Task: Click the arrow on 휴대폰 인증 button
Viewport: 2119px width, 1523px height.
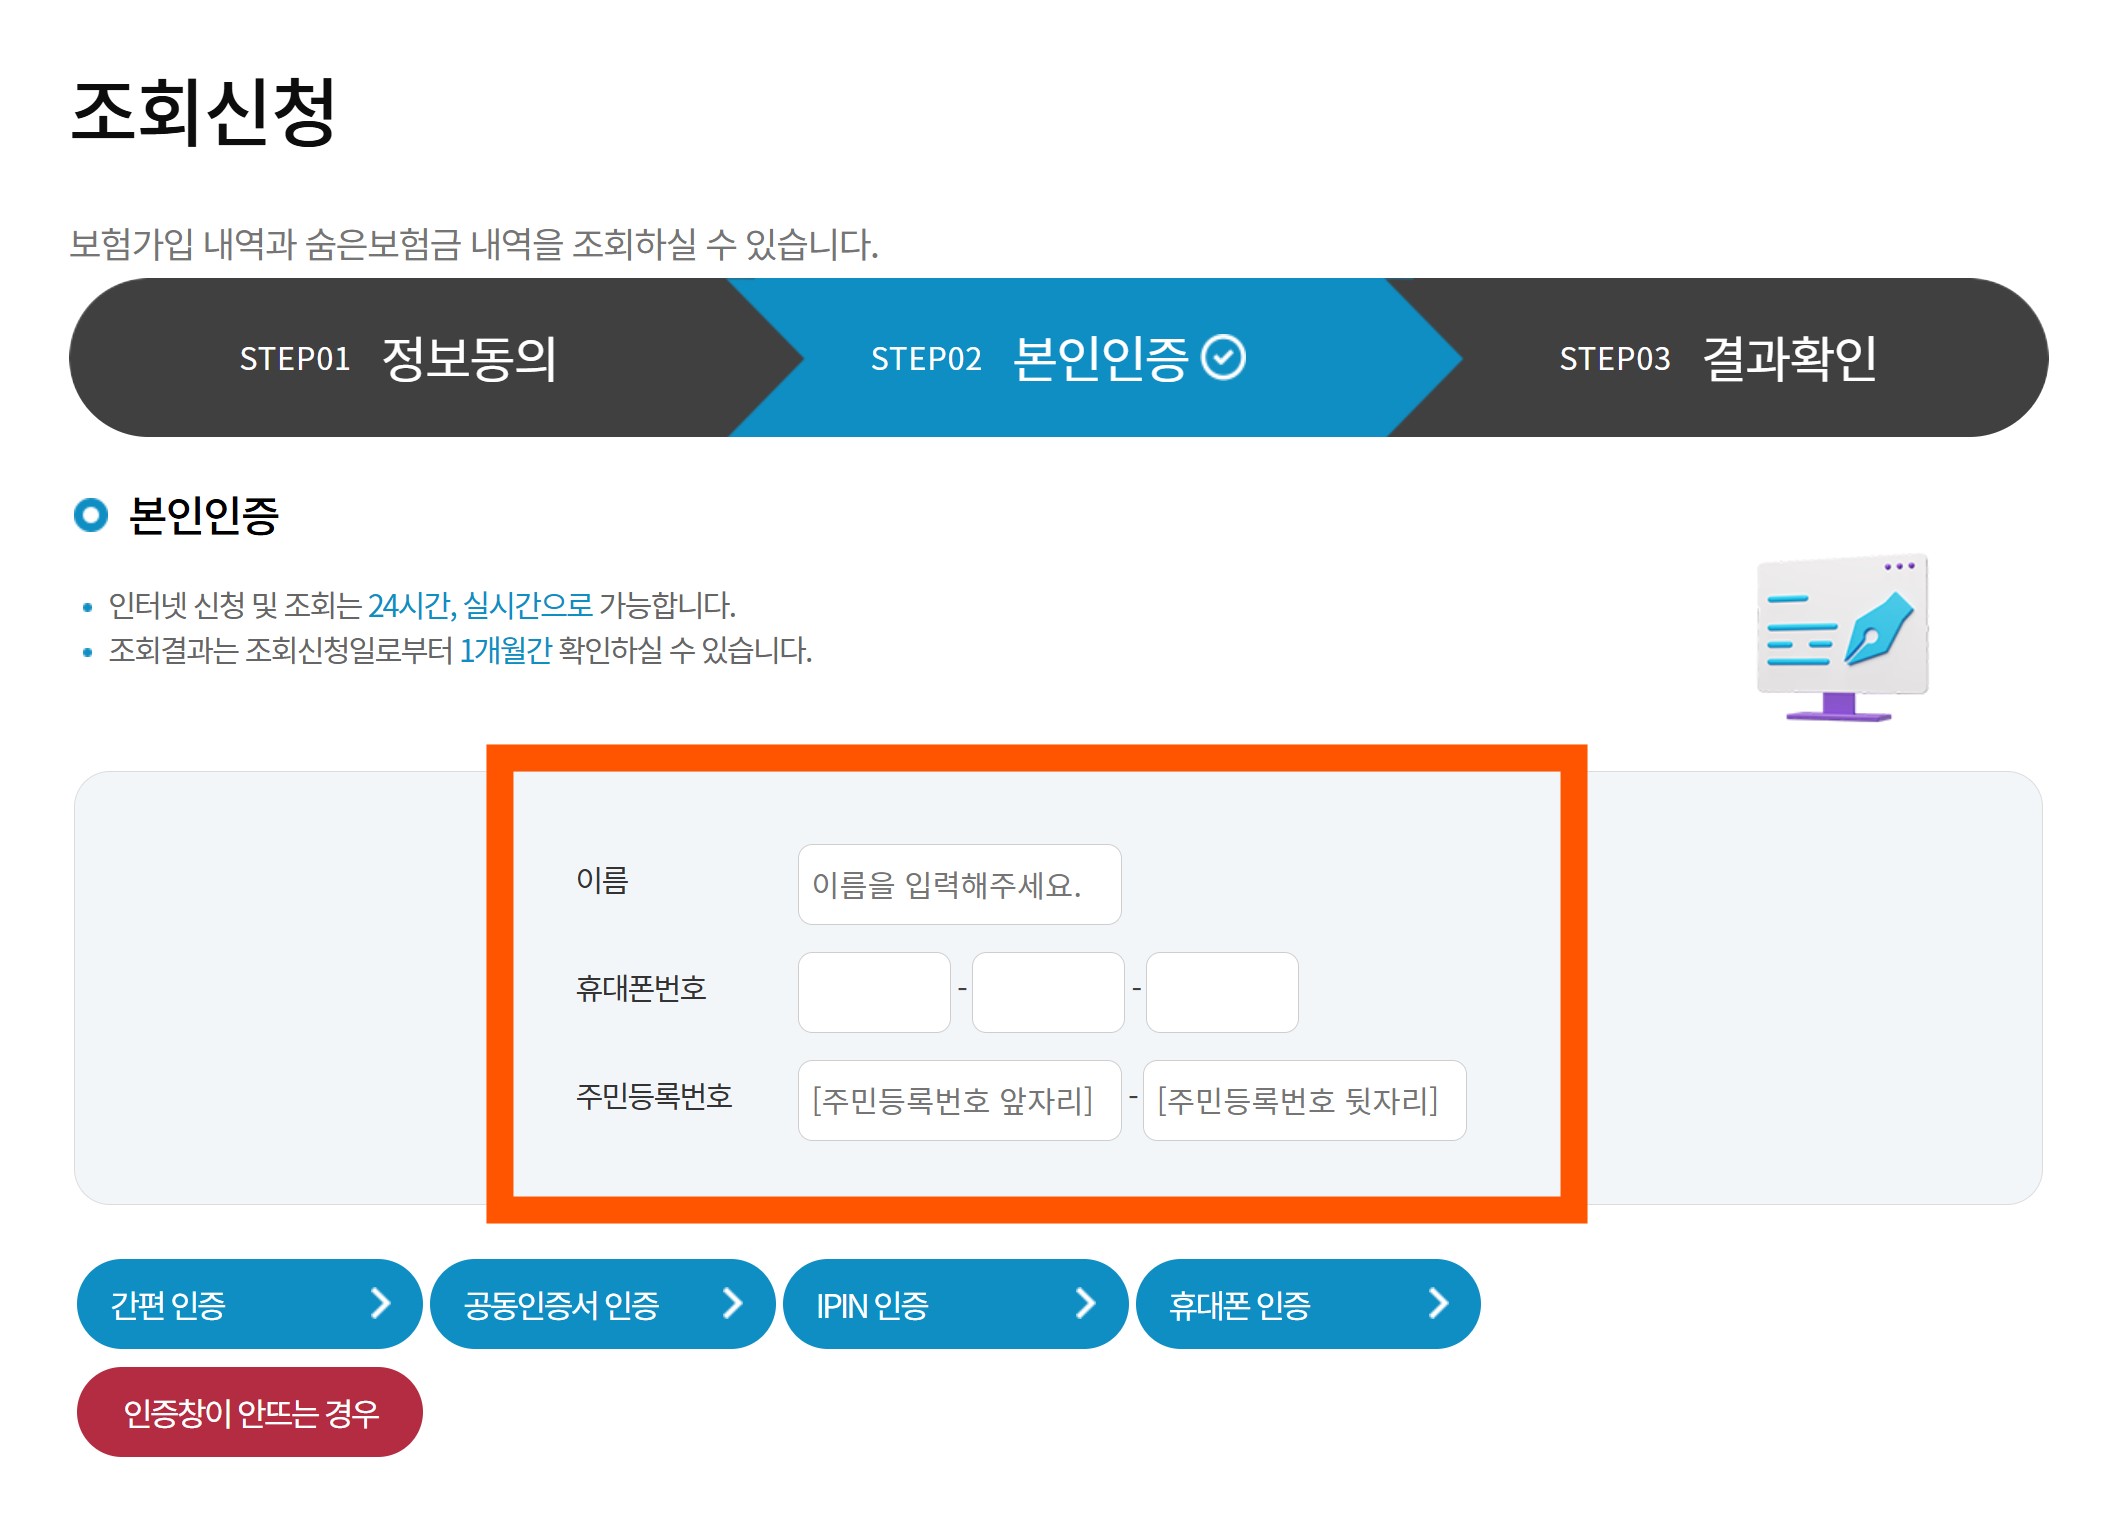Action: (x=1438, y=1303)
